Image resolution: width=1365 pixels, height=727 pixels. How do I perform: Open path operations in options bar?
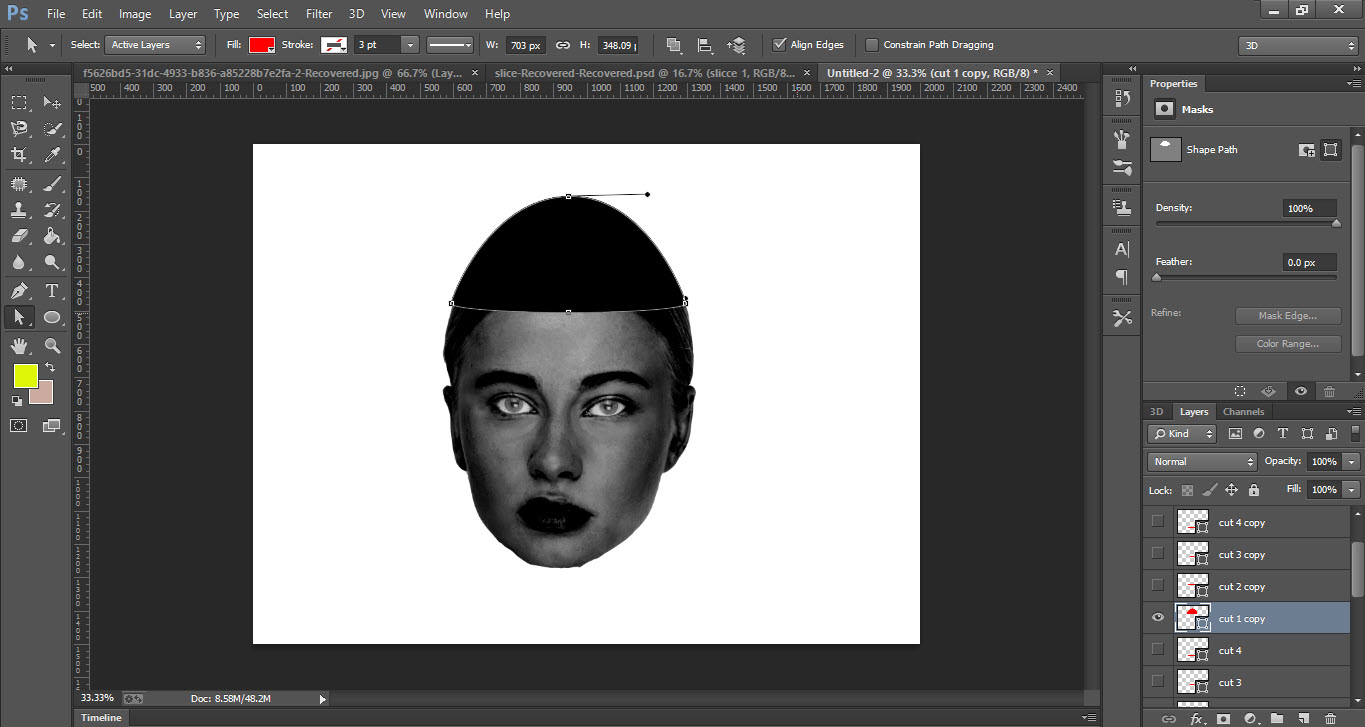tap(673, 45)
